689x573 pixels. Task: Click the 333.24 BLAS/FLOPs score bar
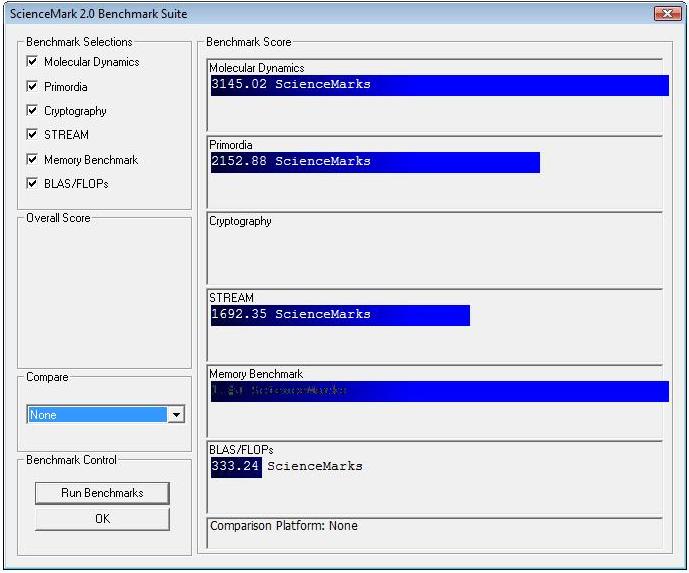[x=236, y=467]
